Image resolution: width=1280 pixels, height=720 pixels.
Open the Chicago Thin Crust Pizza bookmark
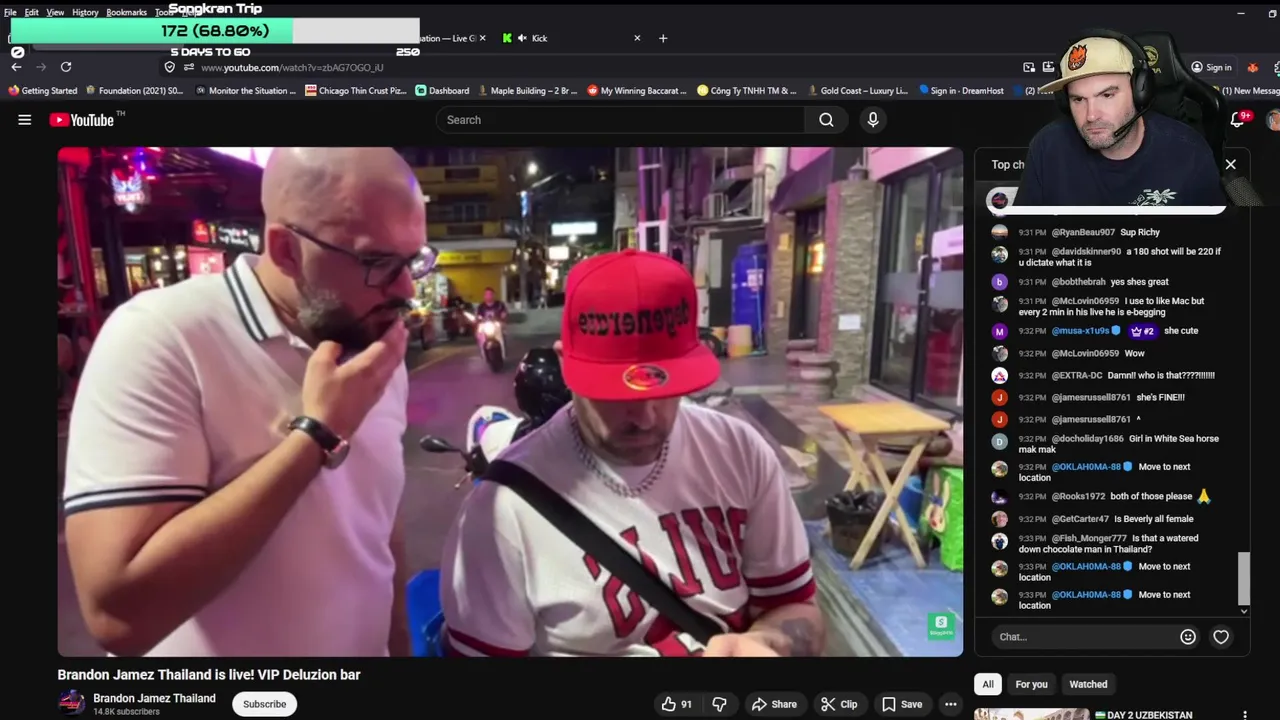pyautogui.click(x=356, y=90)
